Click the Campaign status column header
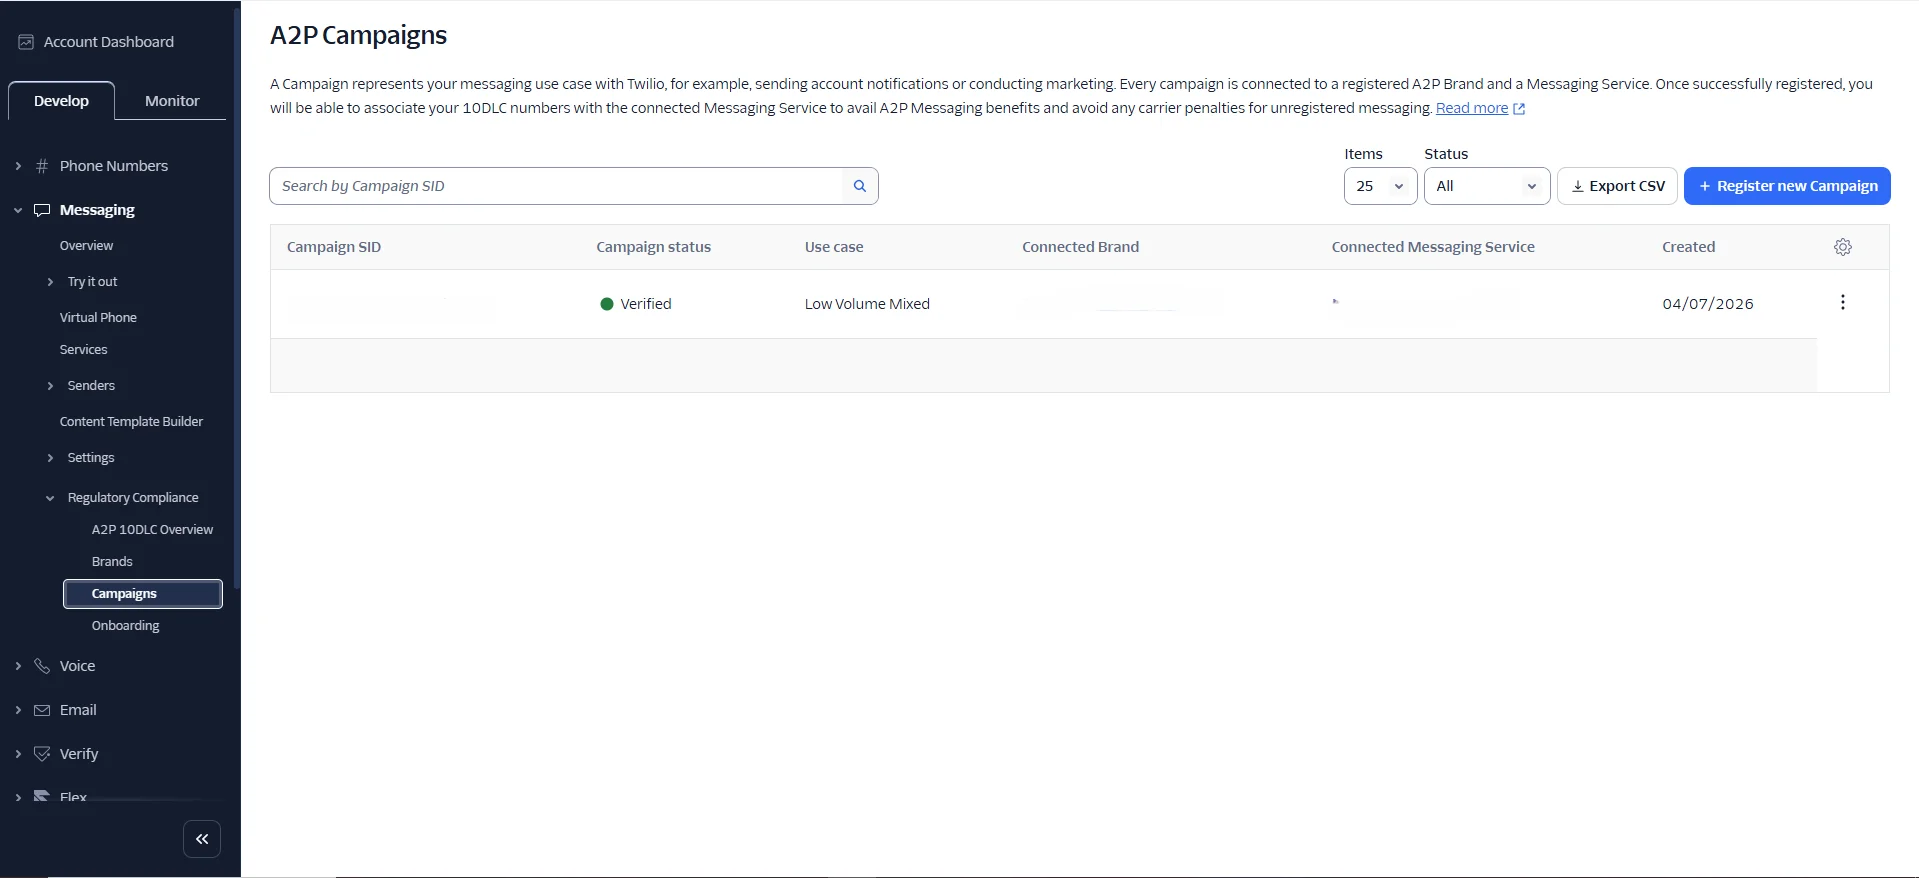1919x878 pixels. tap(653, 247)
